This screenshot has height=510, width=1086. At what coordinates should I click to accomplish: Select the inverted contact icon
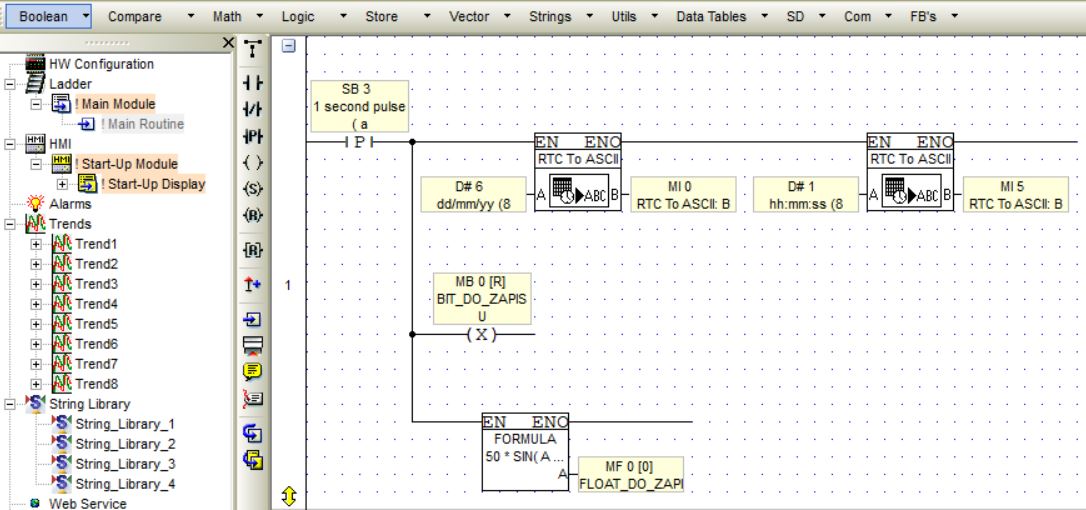[x=253, y=109]
